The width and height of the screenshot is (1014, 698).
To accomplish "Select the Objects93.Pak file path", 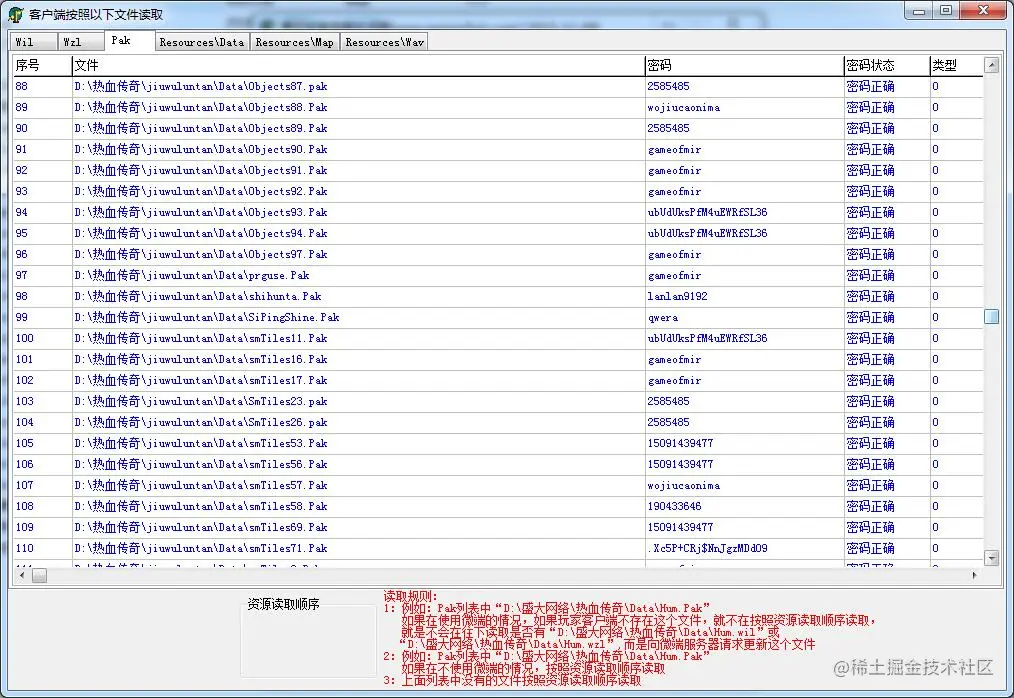I will [x=200, y=212].
